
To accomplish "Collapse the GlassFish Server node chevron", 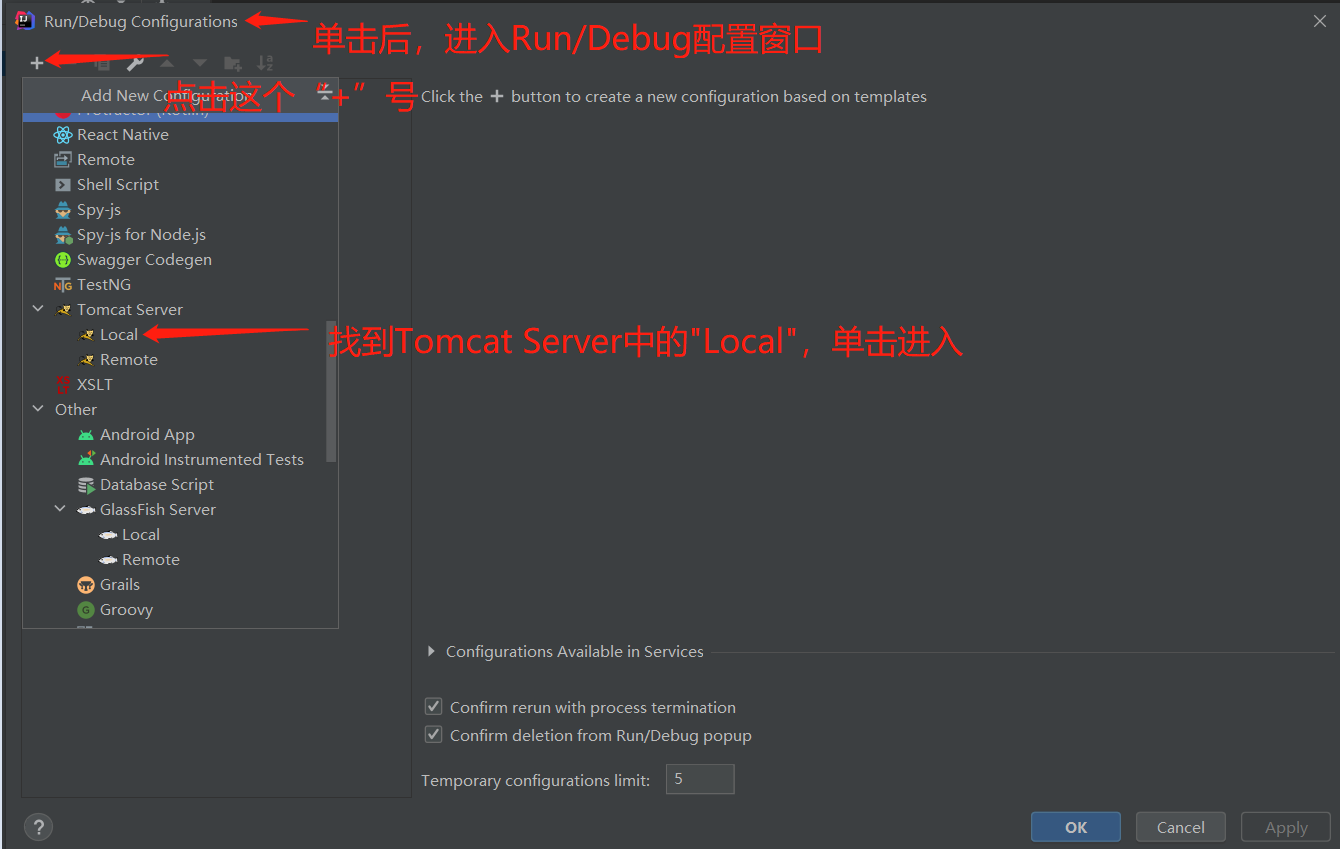I will 61,510.
